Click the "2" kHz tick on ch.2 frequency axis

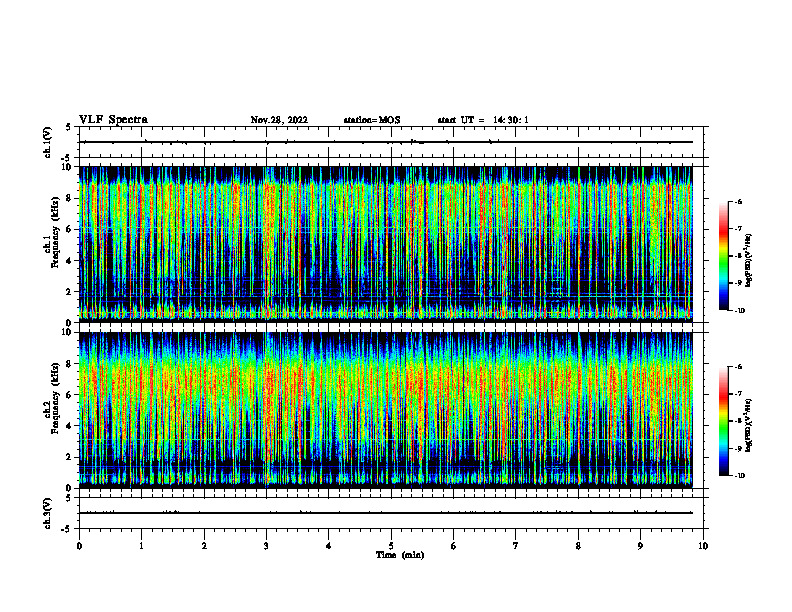69,457
